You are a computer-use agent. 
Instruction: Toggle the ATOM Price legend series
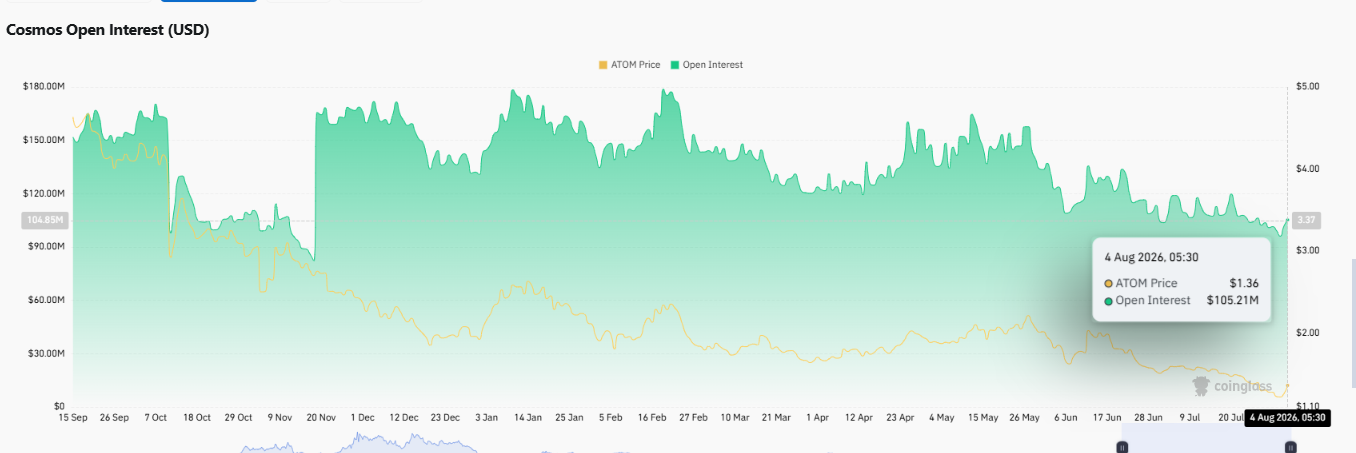click(629, 65)
